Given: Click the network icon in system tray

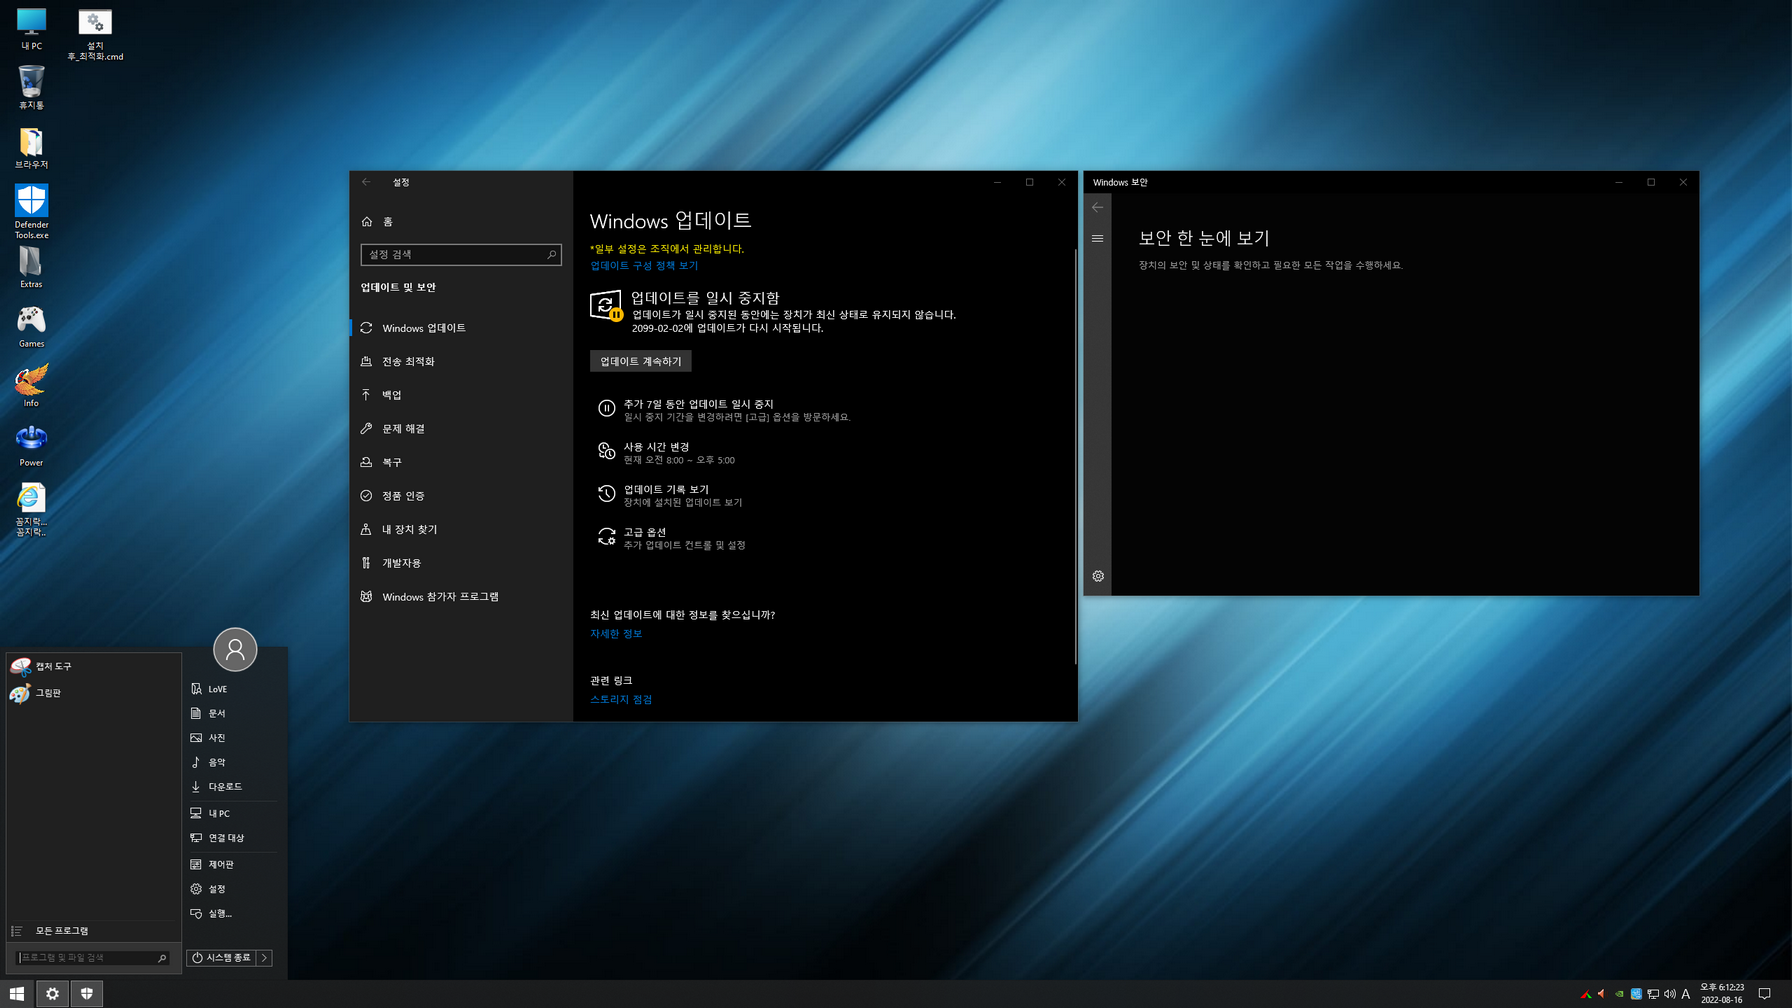Looking at the screenshot, I should (x=1653, y=994).
